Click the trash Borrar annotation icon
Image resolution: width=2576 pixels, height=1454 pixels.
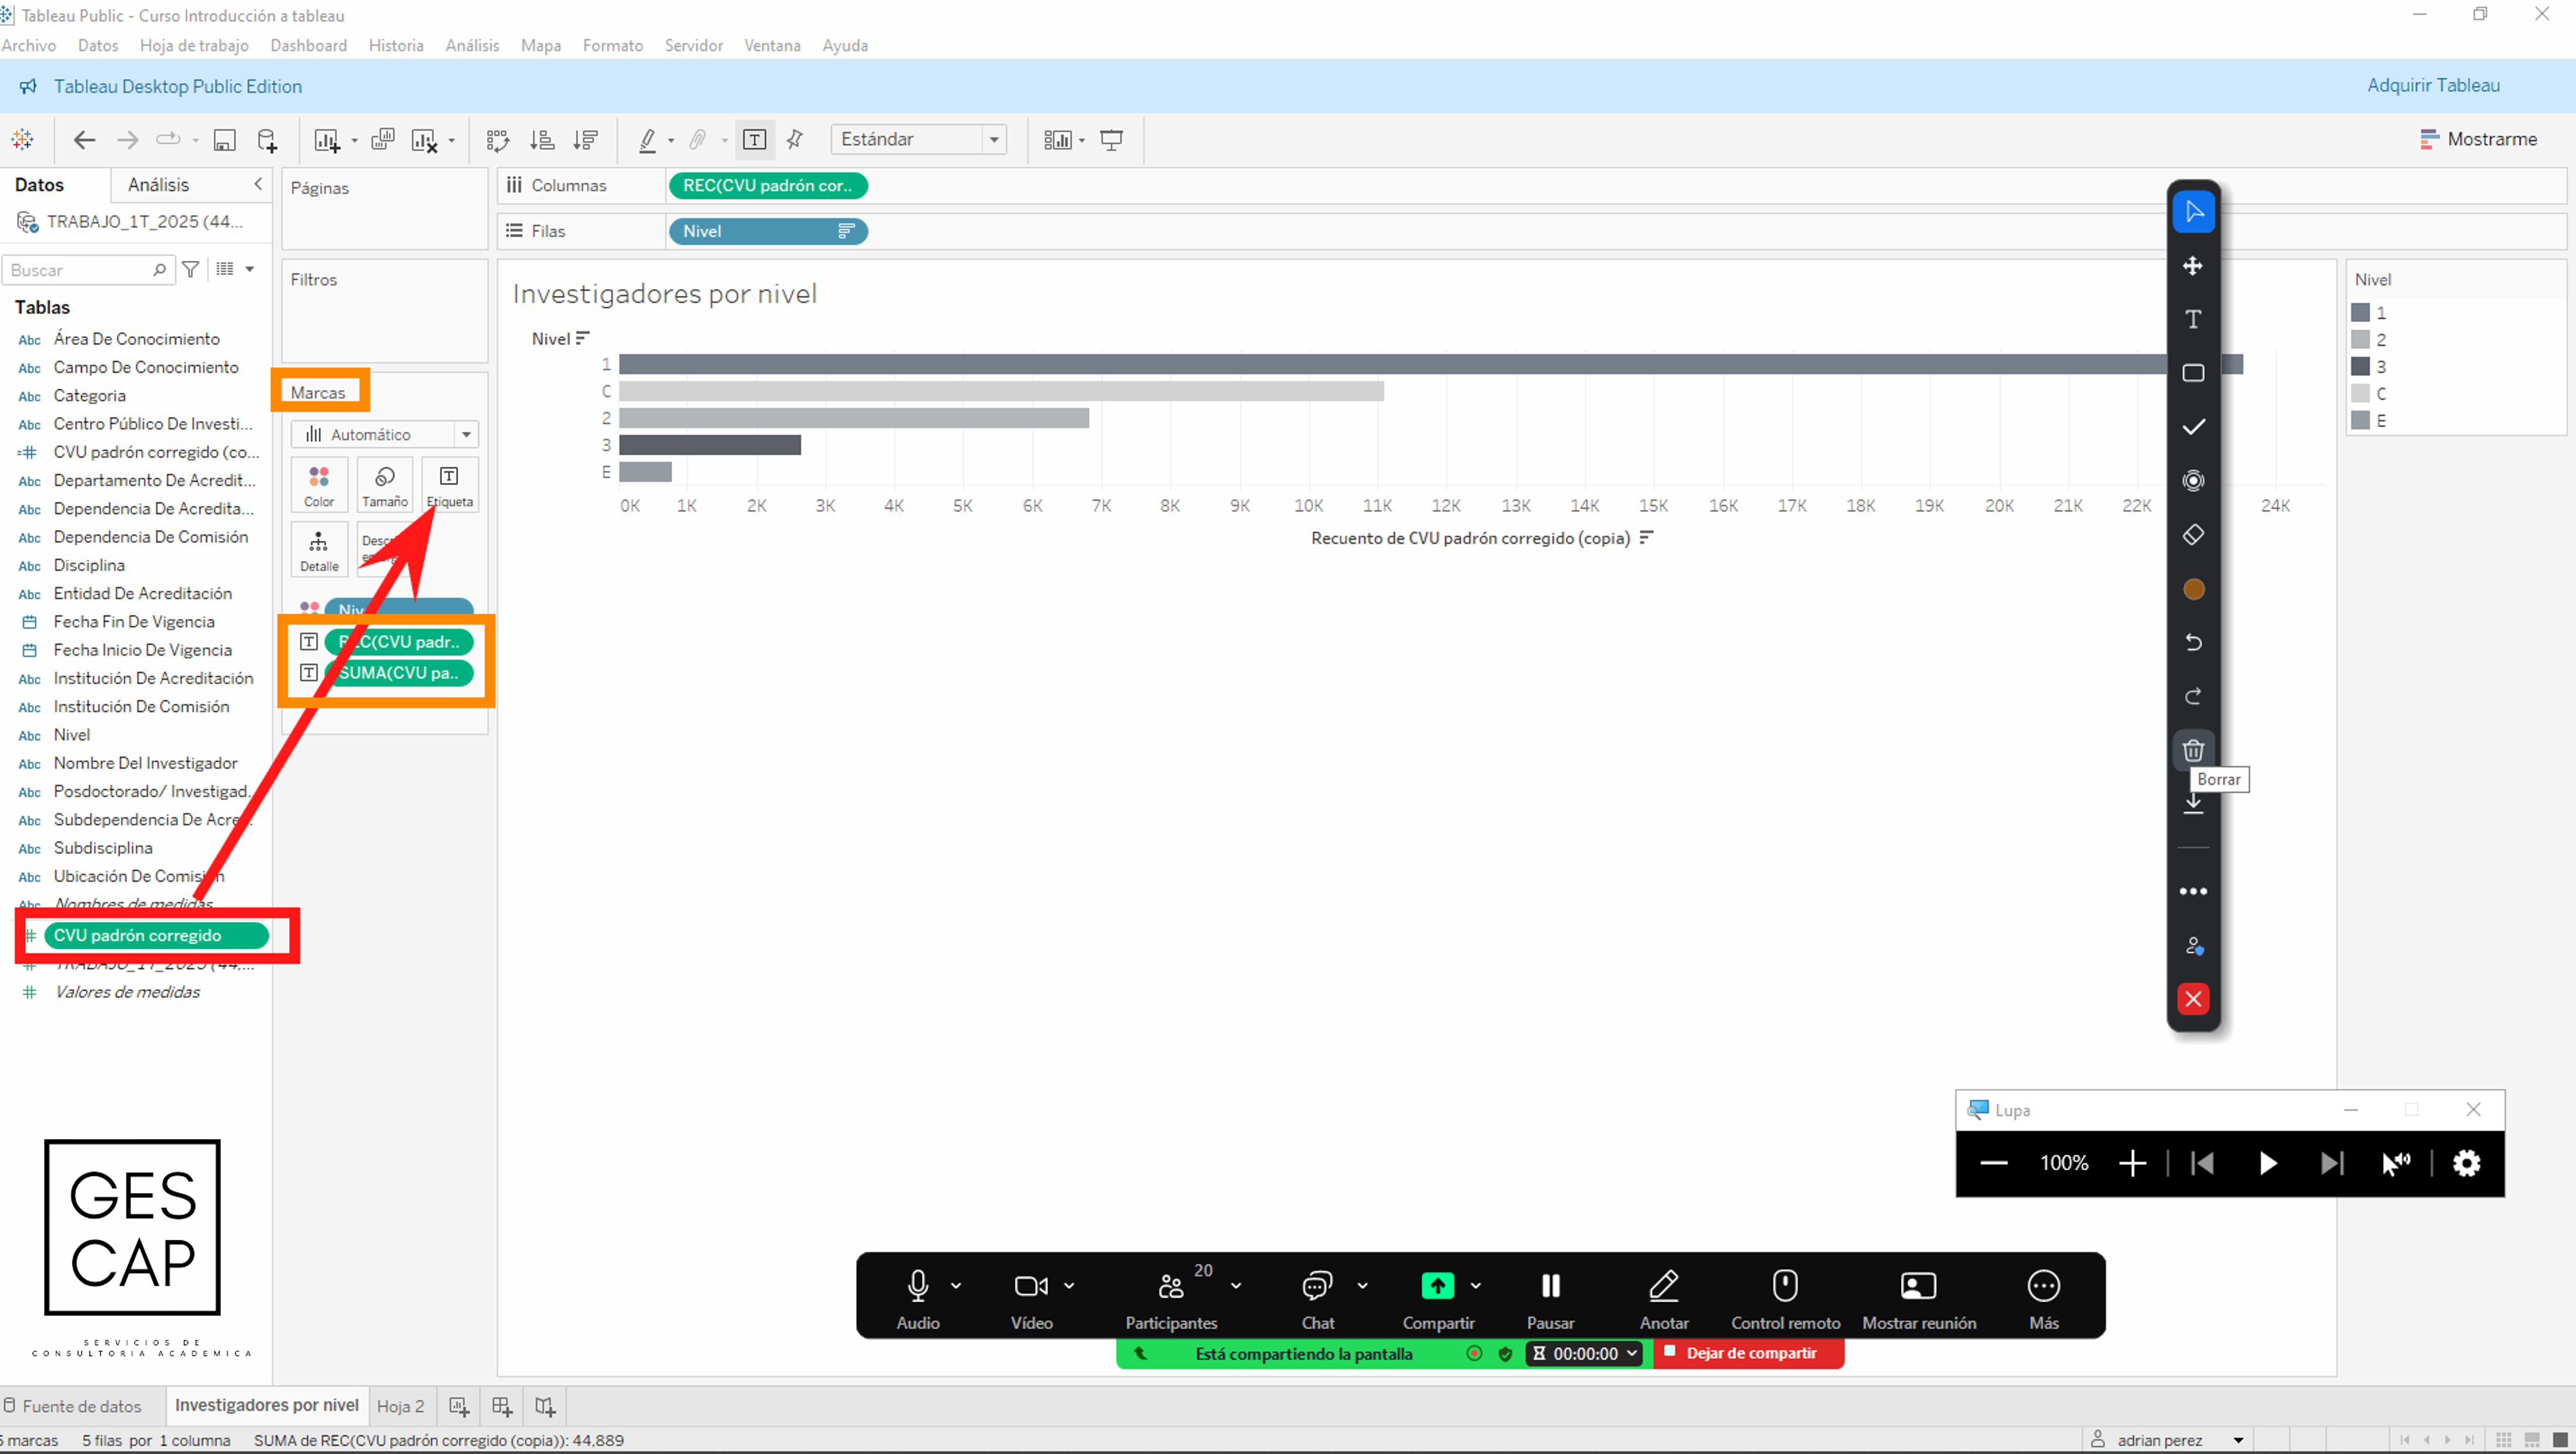coord(2193,750)
